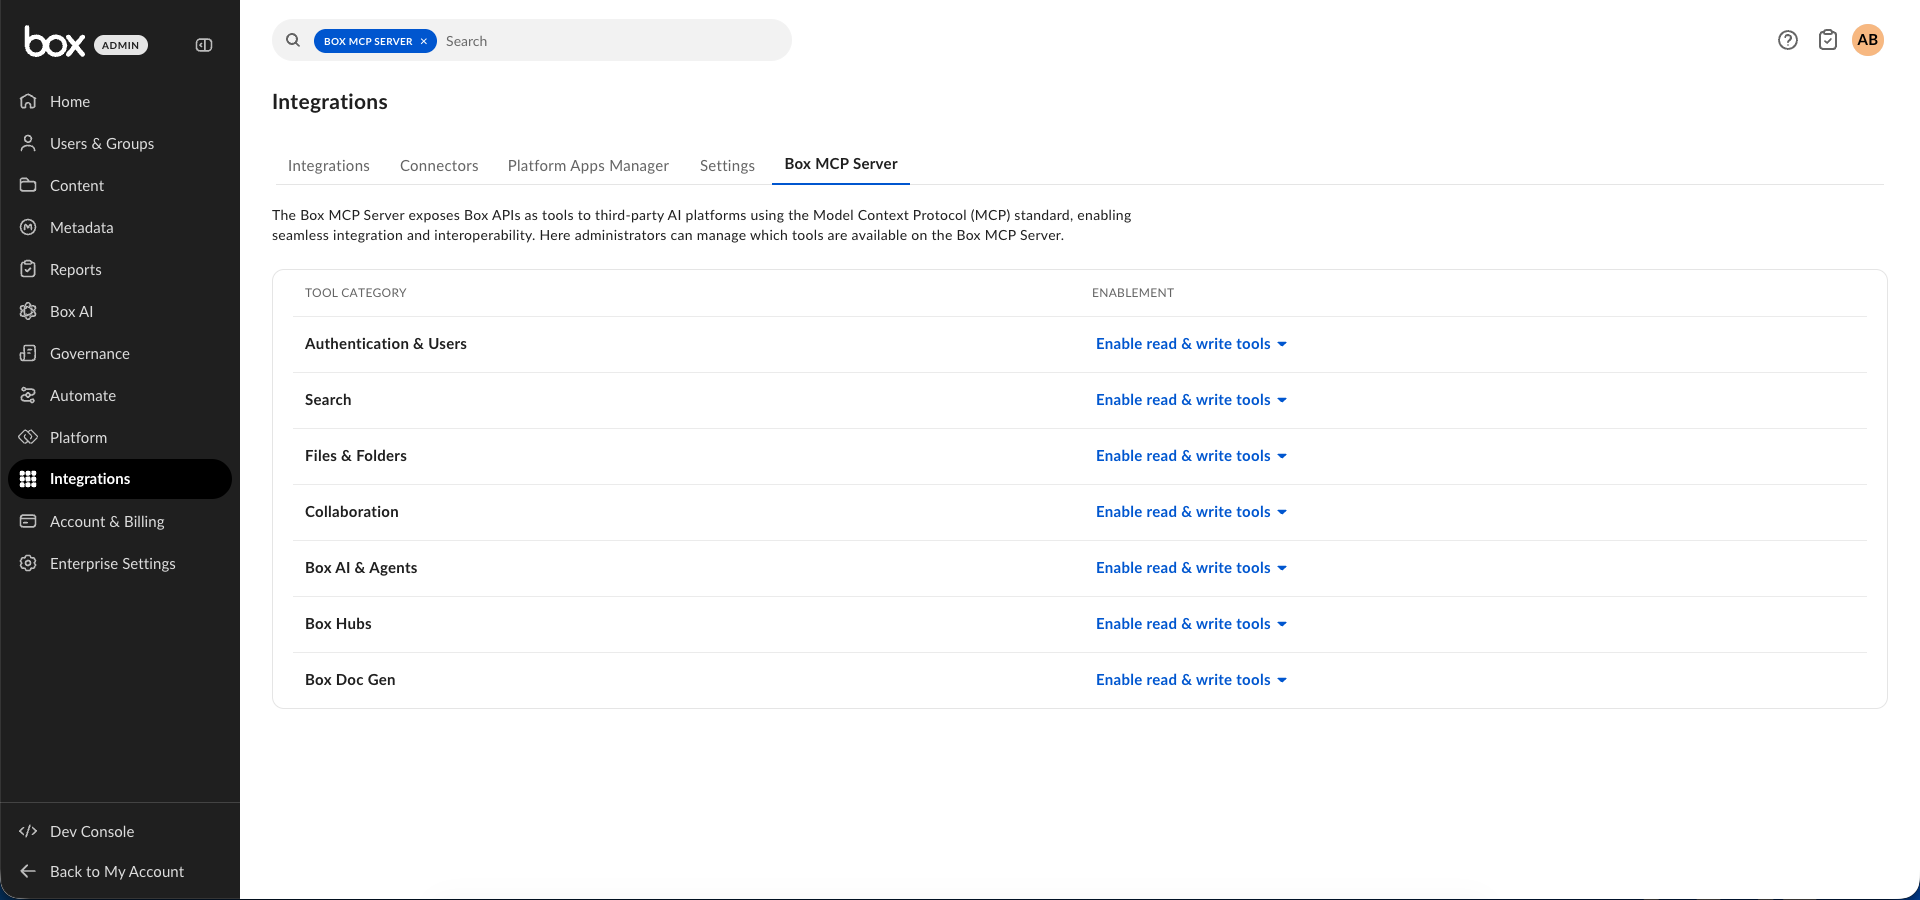Return via Back to My Account
The width and height of the screenshot is (1920, 900).
click(120, 871)
